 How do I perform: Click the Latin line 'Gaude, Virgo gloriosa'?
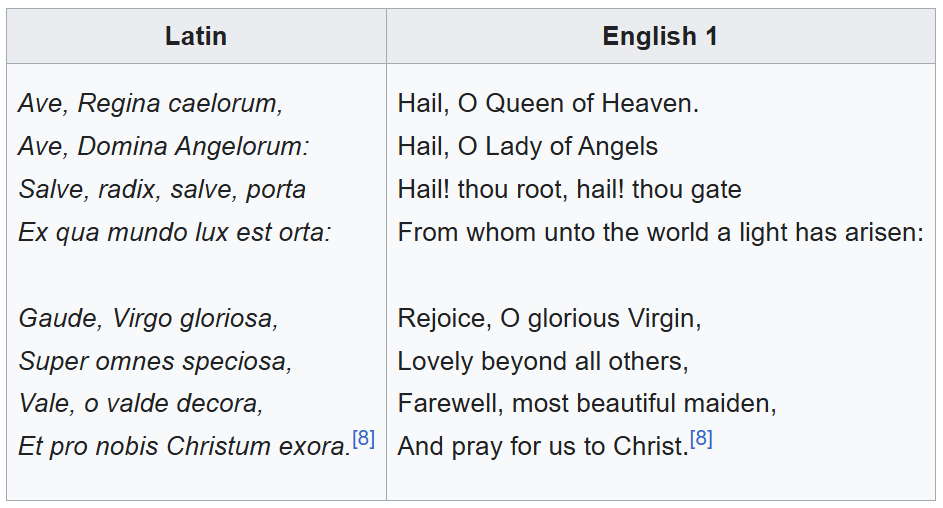(148, 318)
